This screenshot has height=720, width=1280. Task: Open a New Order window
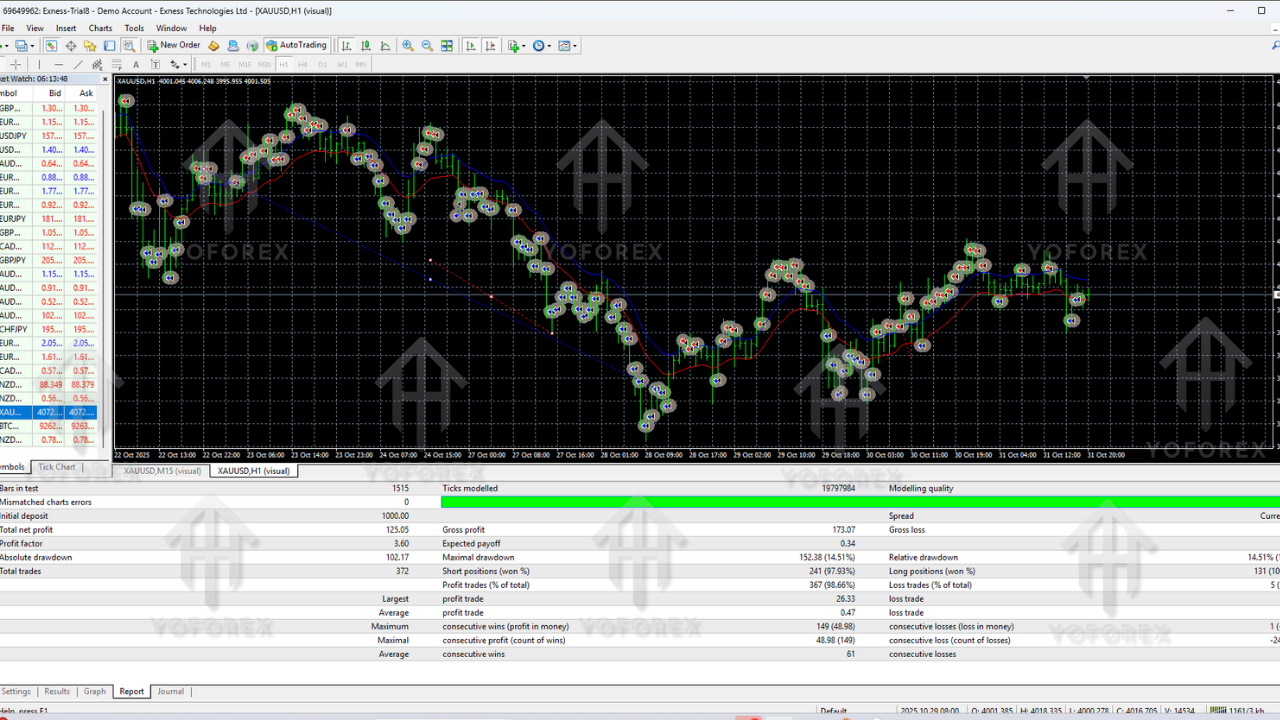173,45
